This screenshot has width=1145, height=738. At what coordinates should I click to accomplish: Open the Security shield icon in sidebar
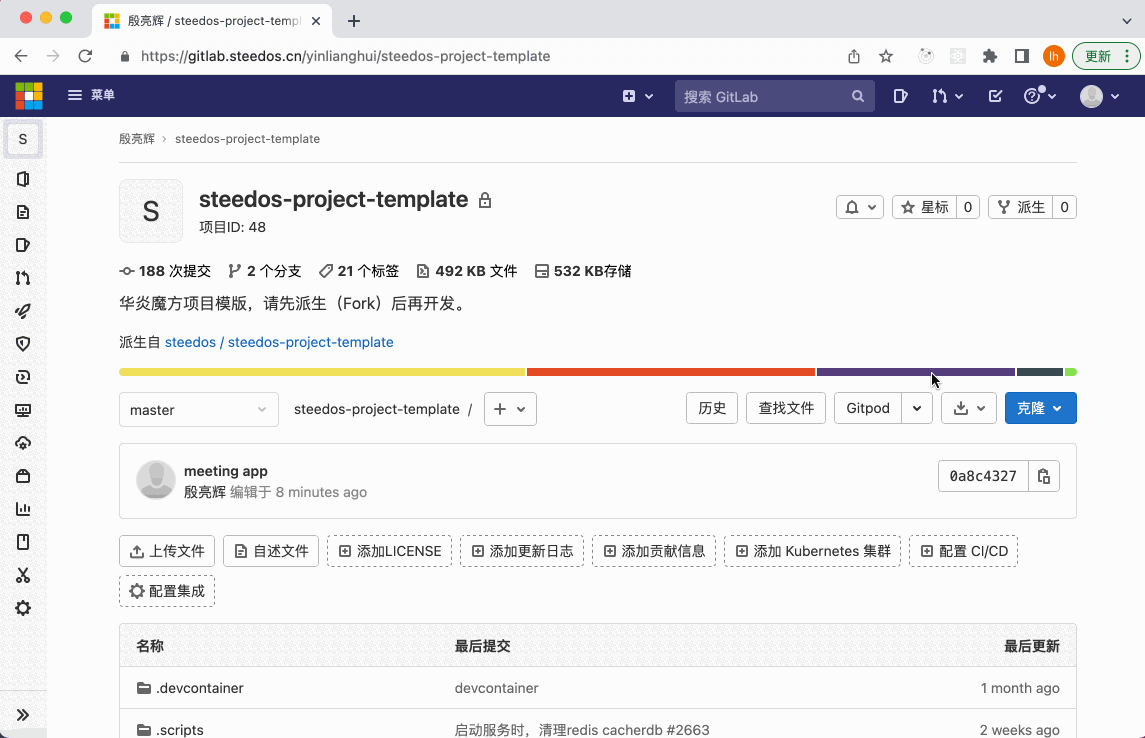23,344
